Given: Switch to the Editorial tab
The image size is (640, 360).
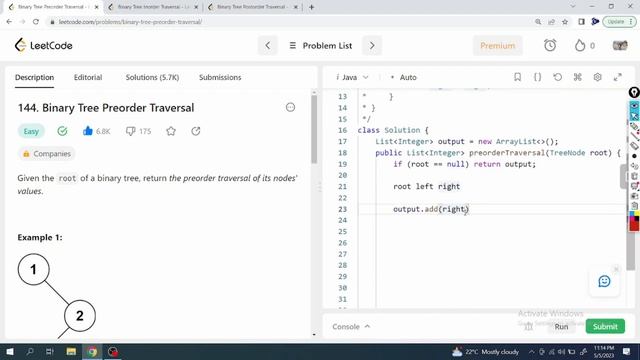Looking at the screenshot, I should 88,77.
